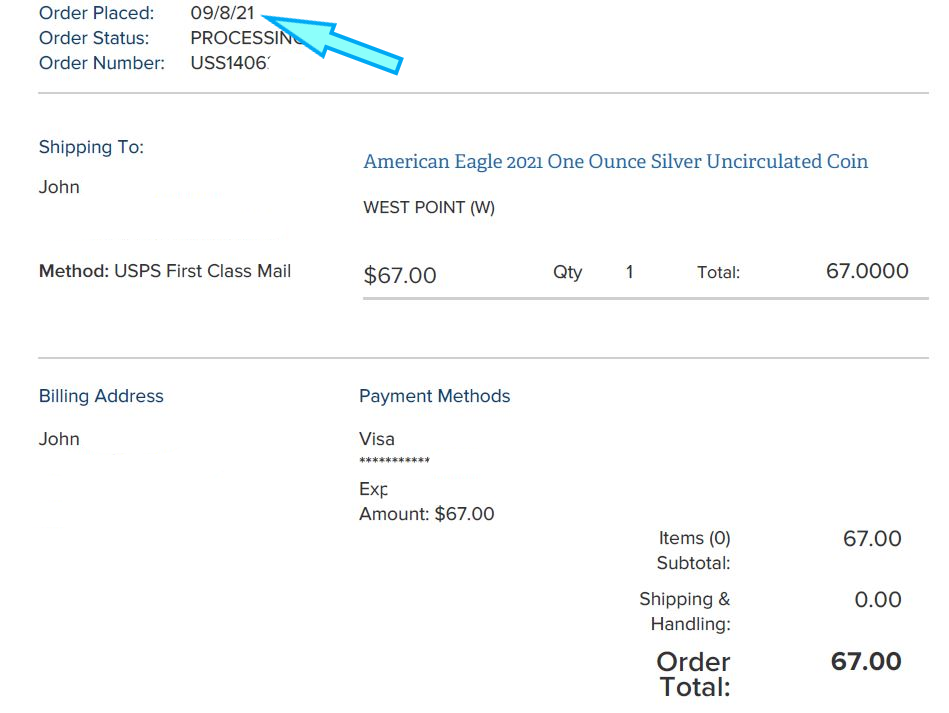This screenshot has width=949, height=713.
Task: Click the $67.00 unit price
Action: click(400, 275)
